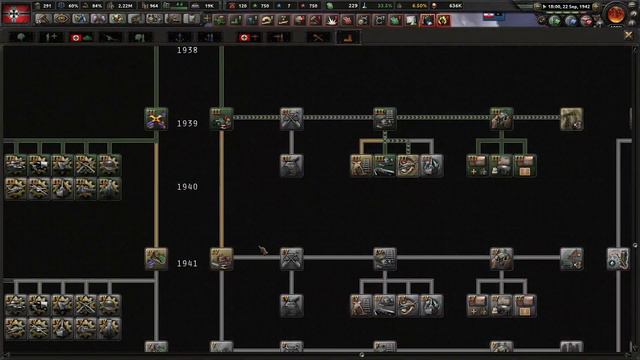Click the horizontal scrollbar handle below the tree

pos(362,355)
